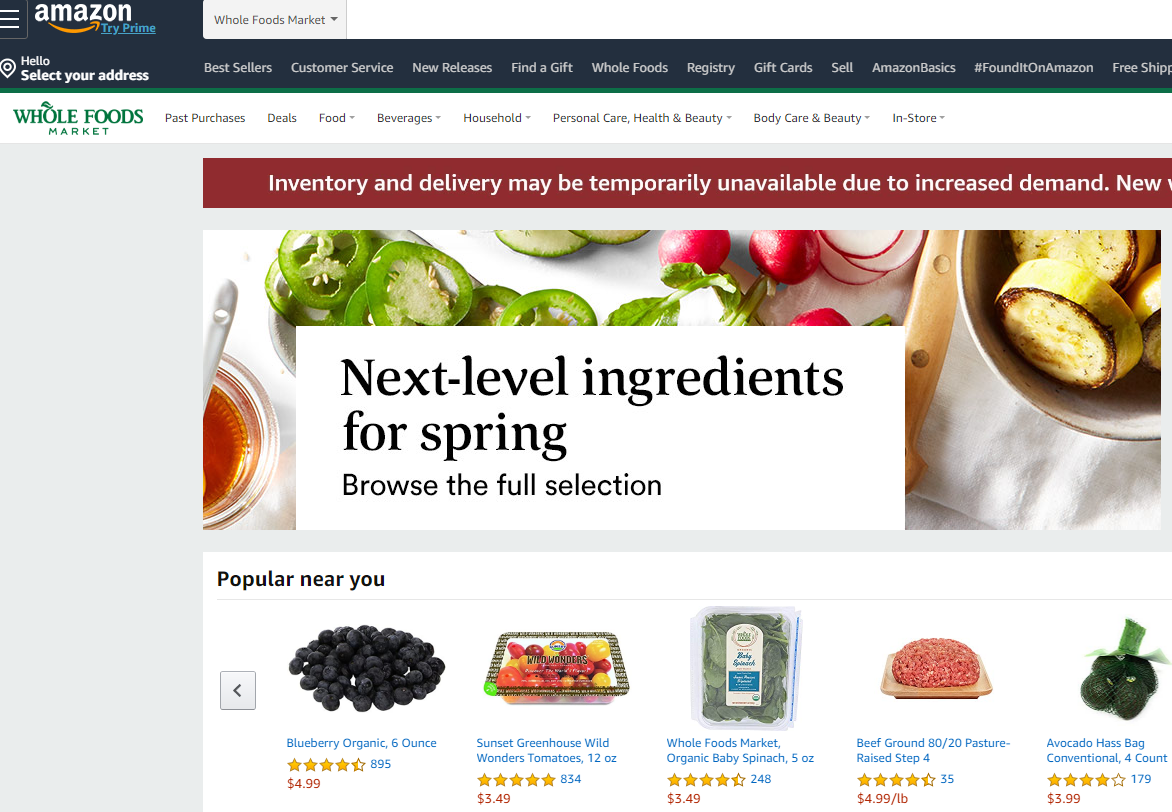1172x812 pixels.
Task: Open Past Purchases link
Action: pos(205,118)
